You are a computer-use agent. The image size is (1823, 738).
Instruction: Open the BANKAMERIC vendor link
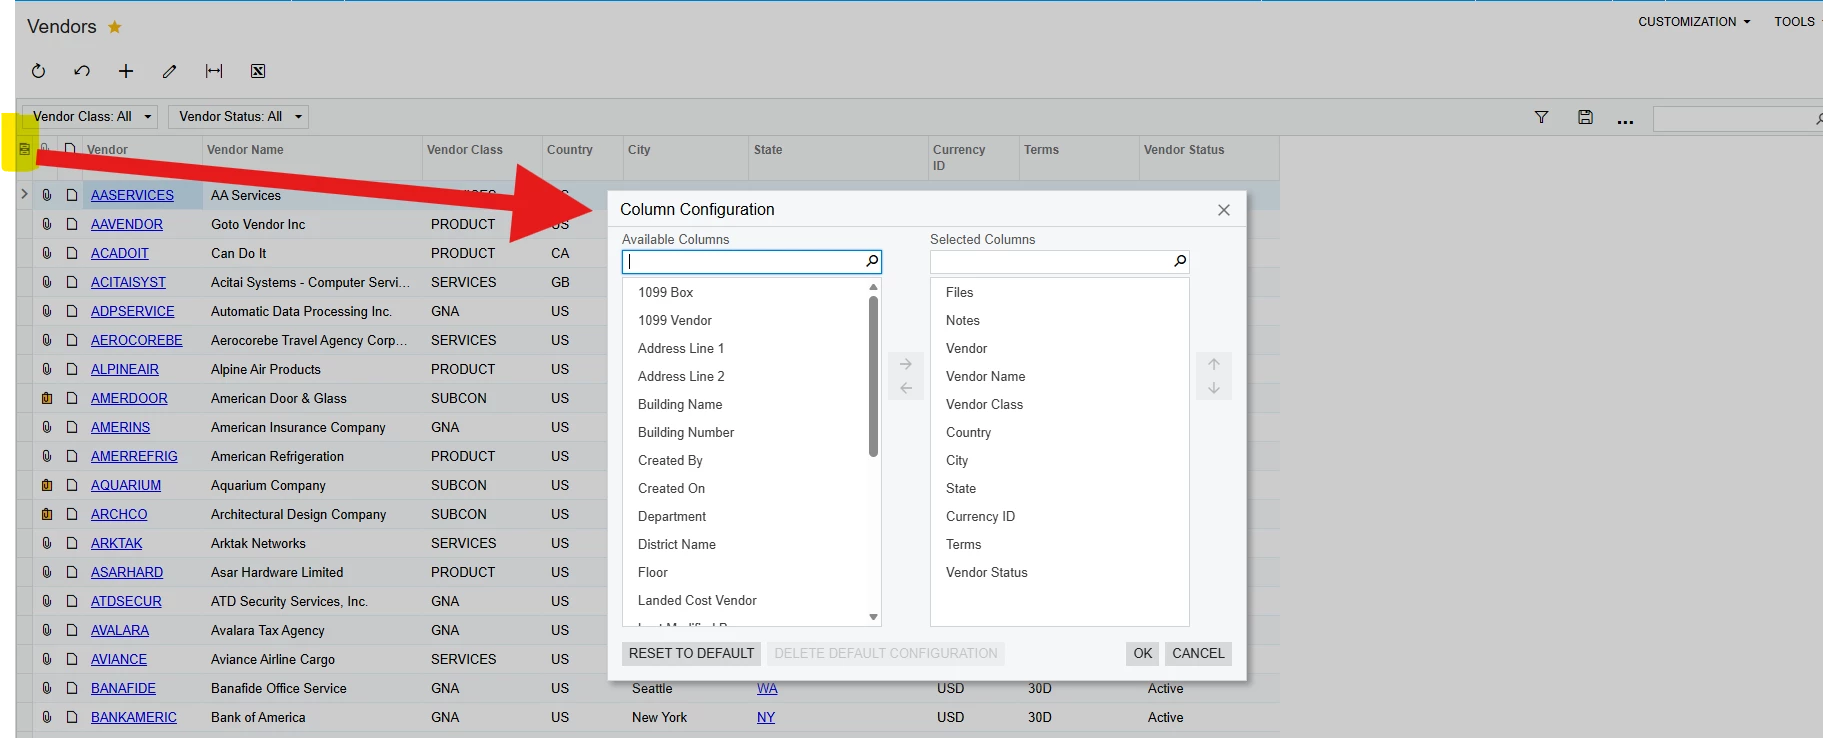134,717
